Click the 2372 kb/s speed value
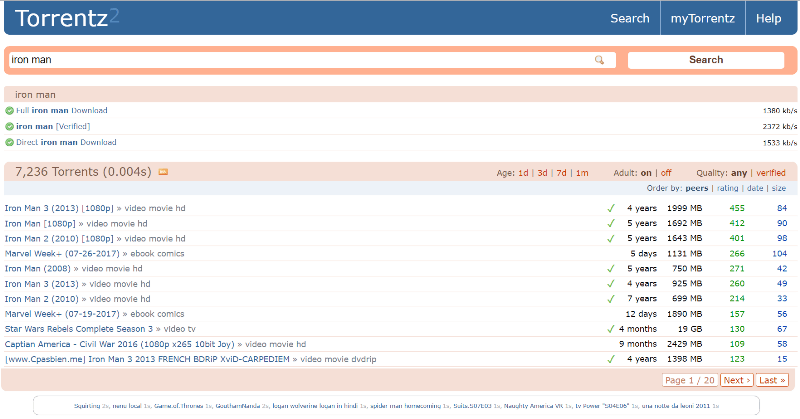 click(780, 127)
